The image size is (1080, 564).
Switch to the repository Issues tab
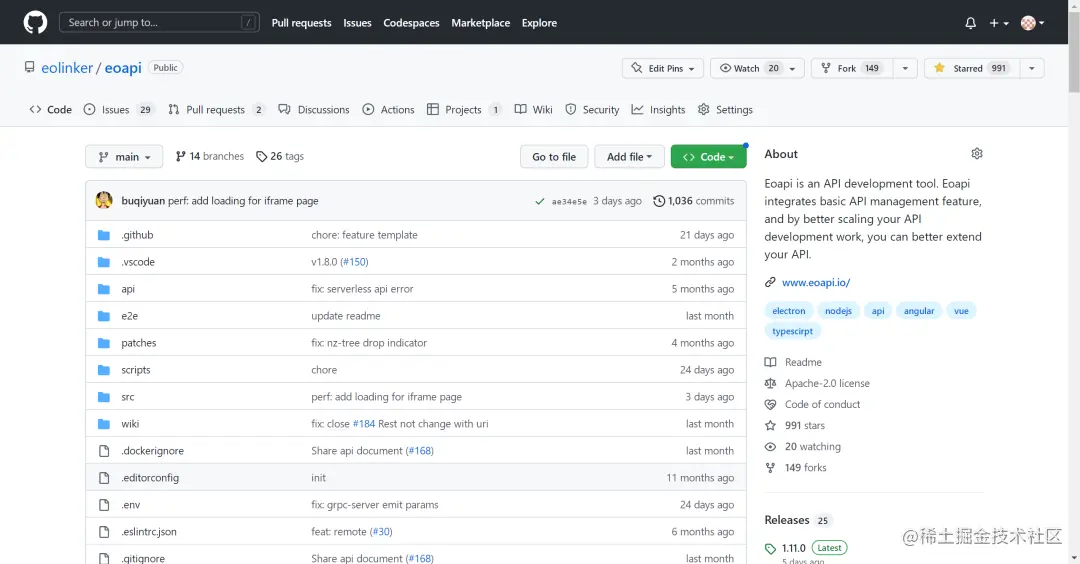(118, 109)
